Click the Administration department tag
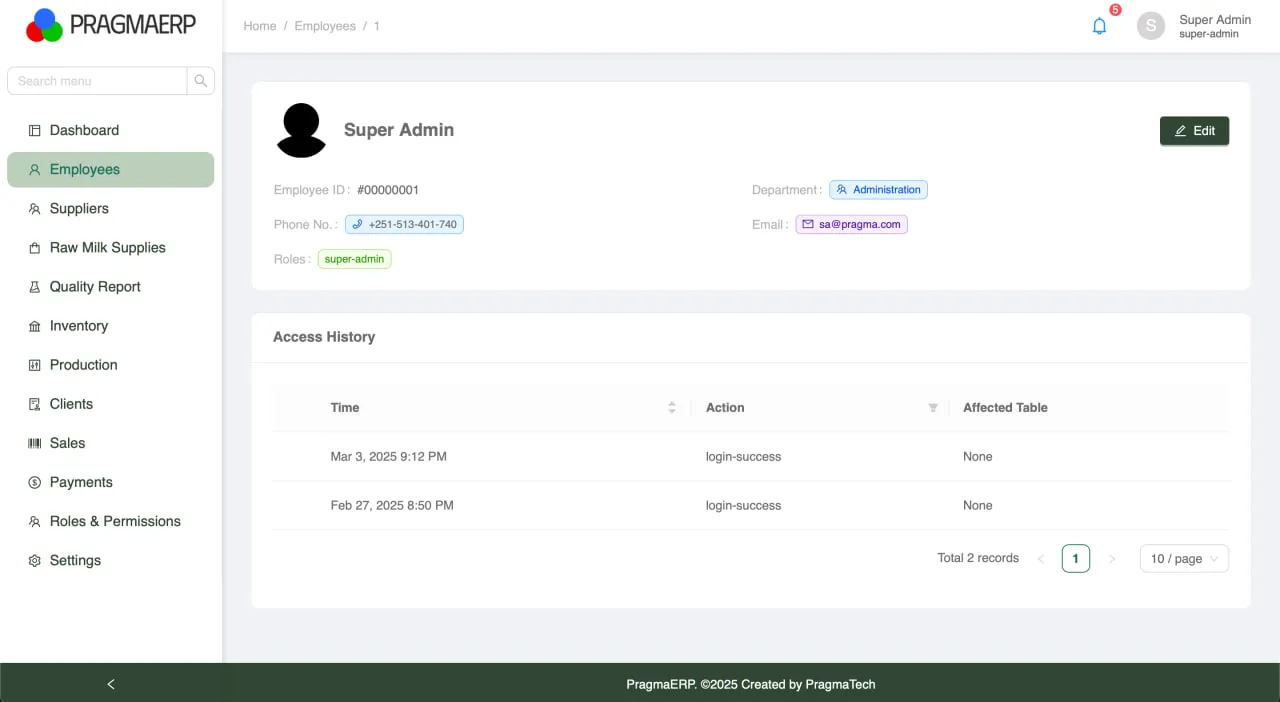The height and width of the screenshot is (702, 1280). pos(878,189)
